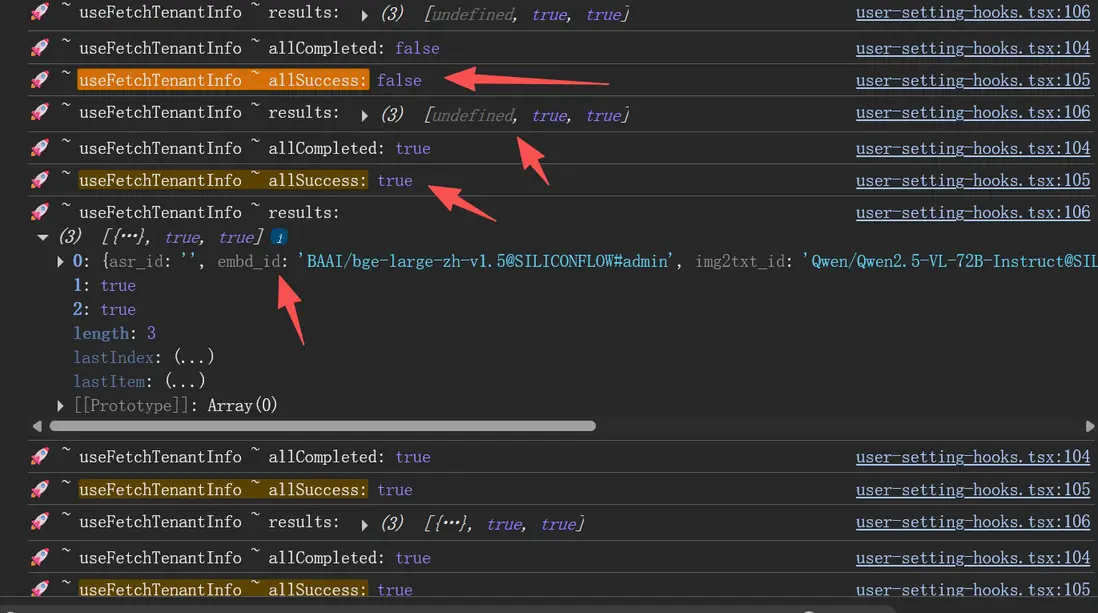Click the 'false' value after allCompleted
The height and width of the screenshot is (613, 1098).
pyautogui.click(x=417, y=48)
